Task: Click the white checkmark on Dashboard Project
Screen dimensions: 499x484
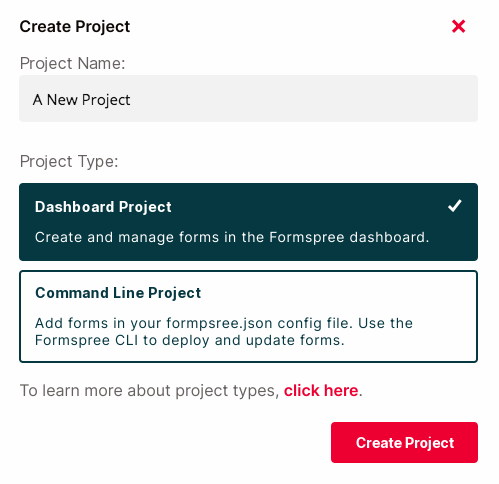Action: [x=455, y=206]
